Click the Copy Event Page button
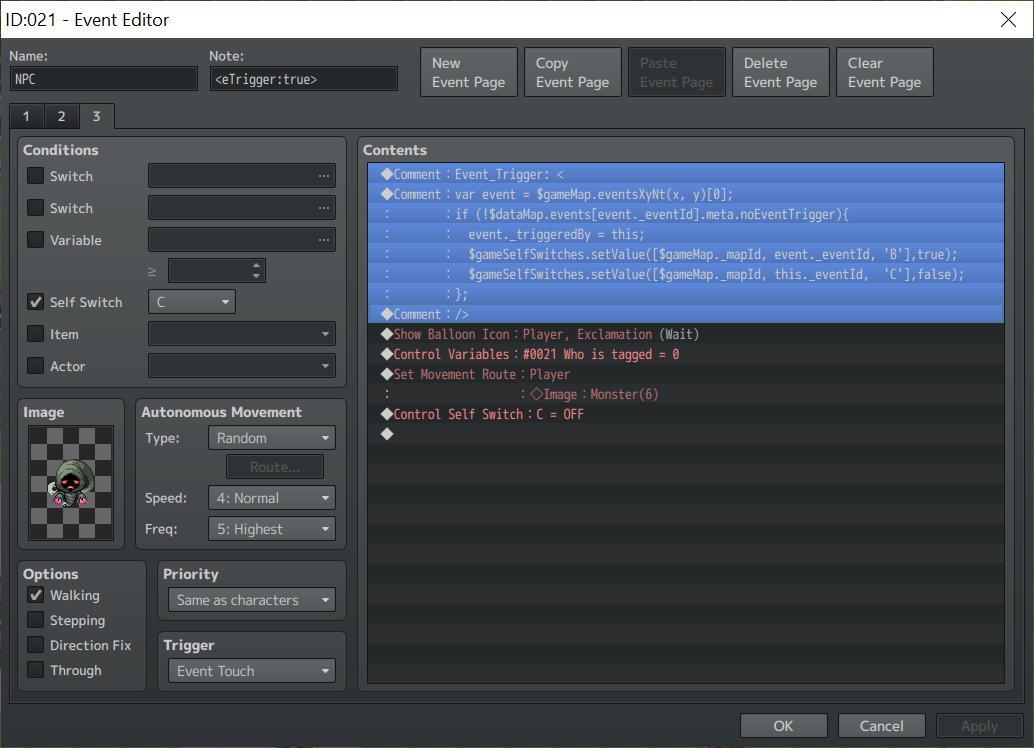 tap(572, 71)
